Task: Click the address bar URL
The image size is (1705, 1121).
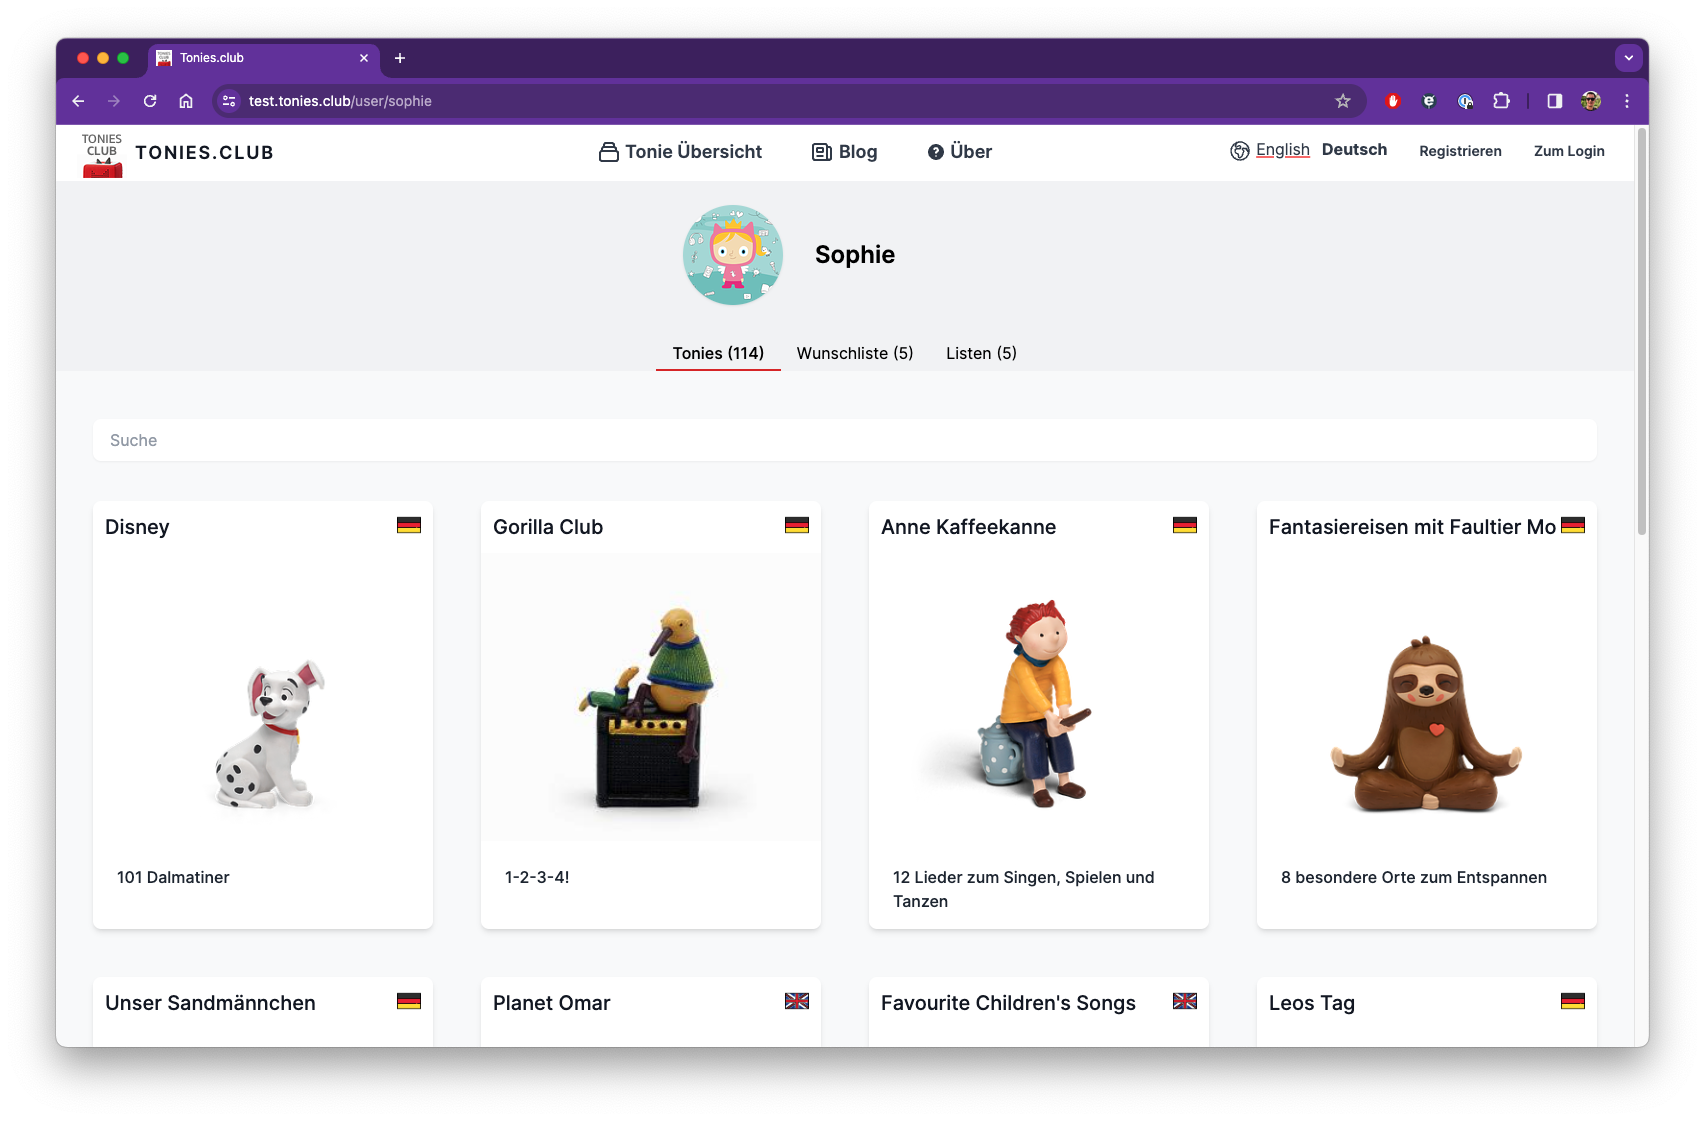Action: pyautogui.click(x=340, y=101)
